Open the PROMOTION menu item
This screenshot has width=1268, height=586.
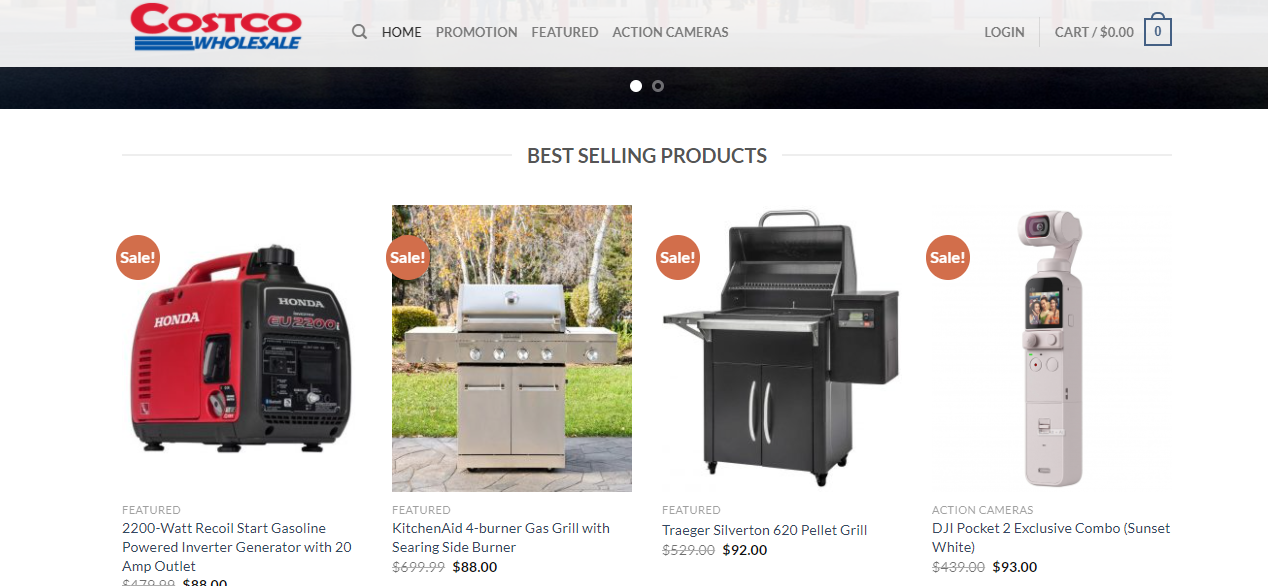[x=477, y=32]
